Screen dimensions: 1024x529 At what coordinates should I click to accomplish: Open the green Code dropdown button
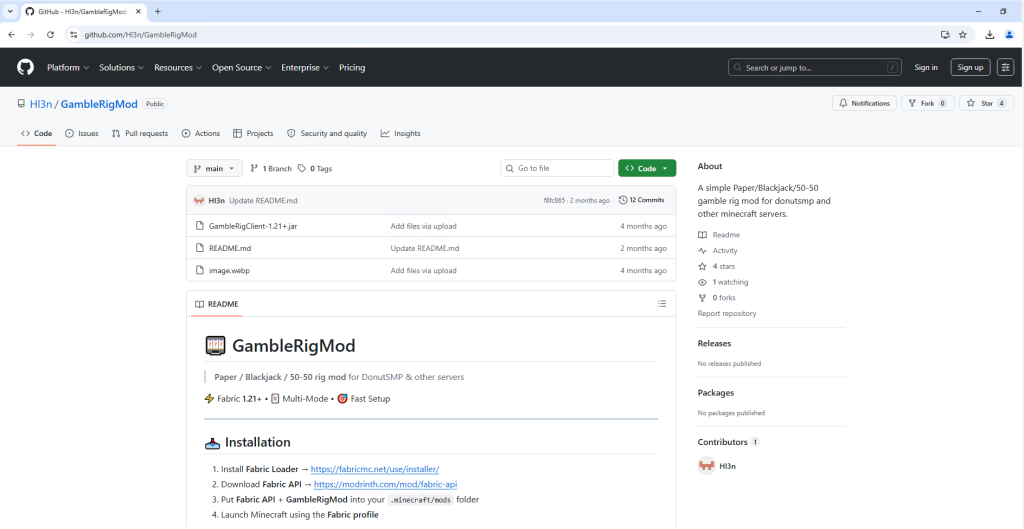point(647,168)
